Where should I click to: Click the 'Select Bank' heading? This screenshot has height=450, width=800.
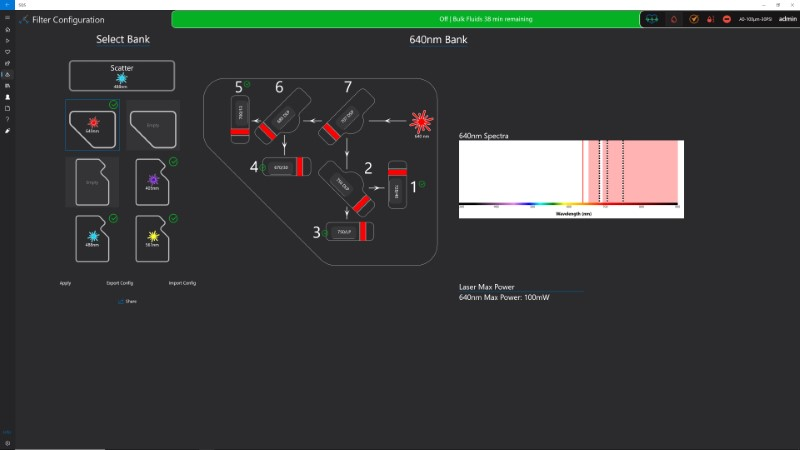point(123,39)
